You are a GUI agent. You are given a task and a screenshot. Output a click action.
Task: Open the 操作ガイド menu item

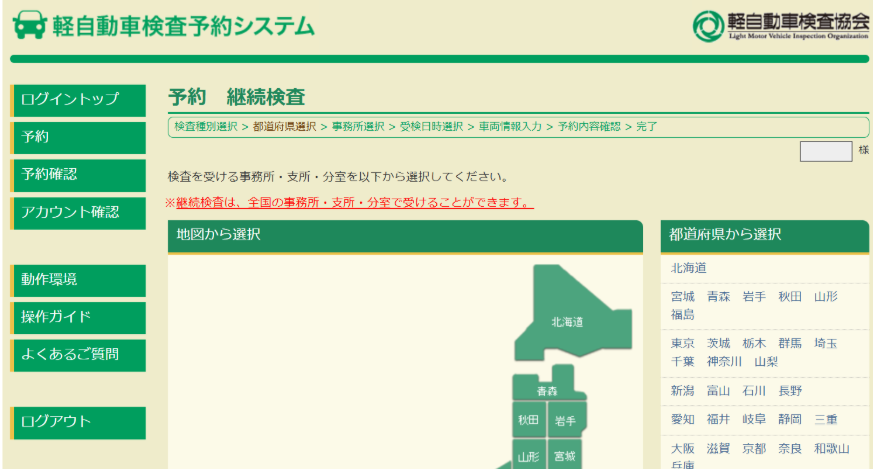(x=79, y=318)
